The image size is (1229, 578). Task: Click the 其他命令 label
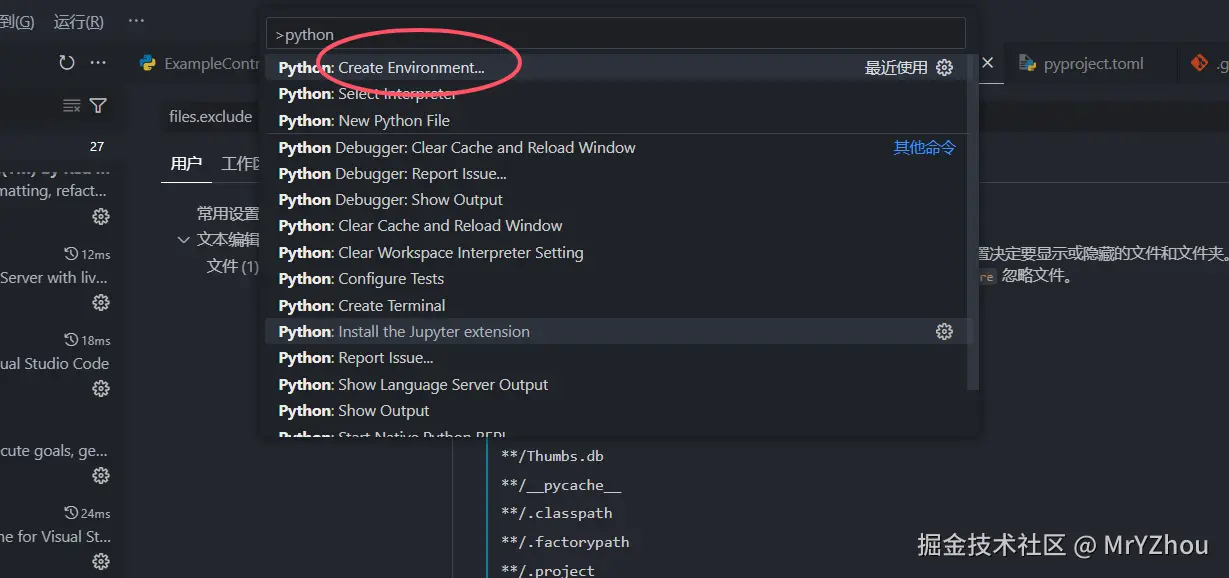tap(924, 147)
